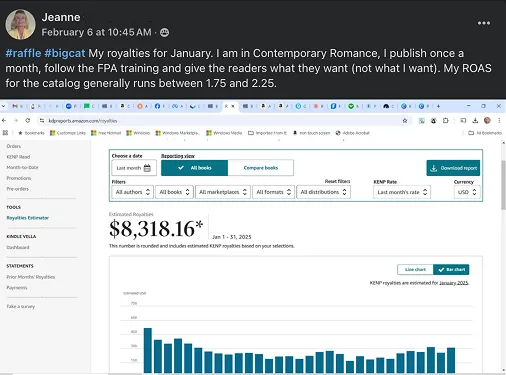Open the browser extensions puzzle icon
The image size is (506, 375).
[x=446, y=121]
